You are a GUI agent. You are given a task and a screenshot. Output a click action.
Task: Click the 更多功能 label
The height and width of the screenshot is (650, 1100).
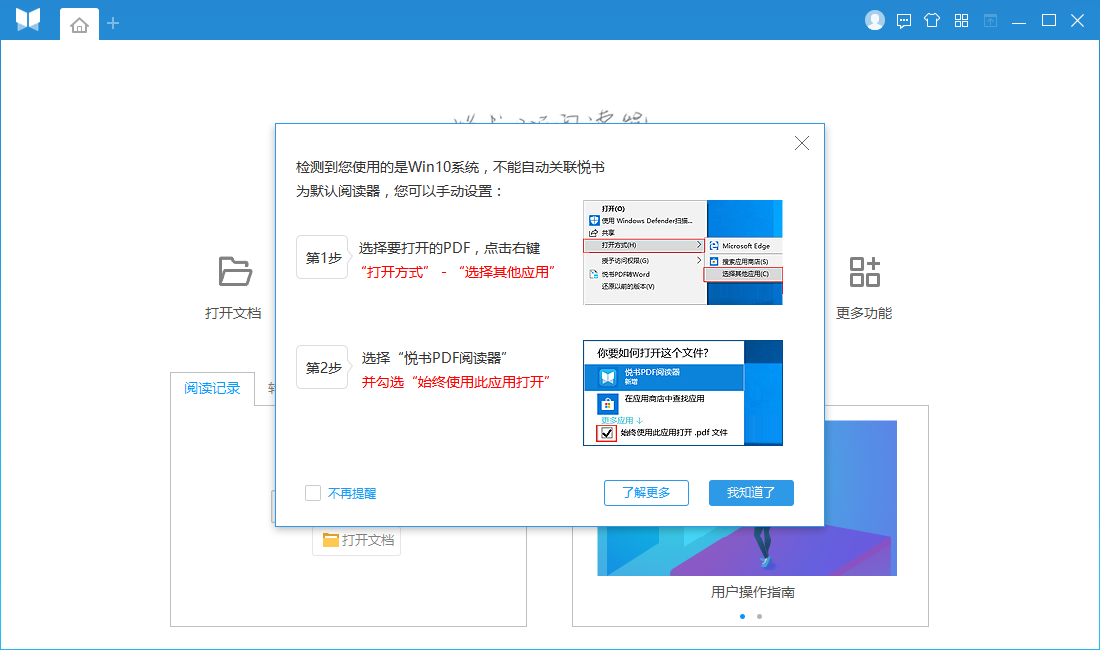(x=864, y=313)
